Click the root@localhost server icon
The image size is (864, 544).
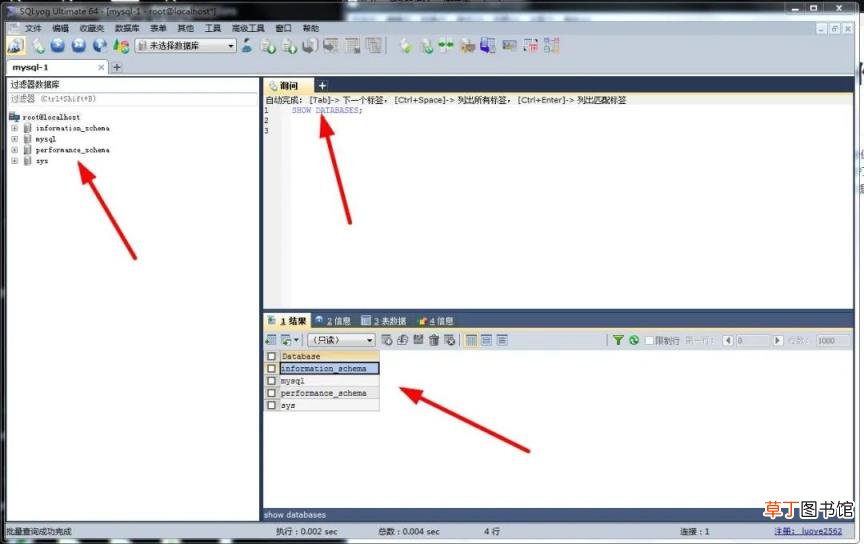tap(14, 117)
